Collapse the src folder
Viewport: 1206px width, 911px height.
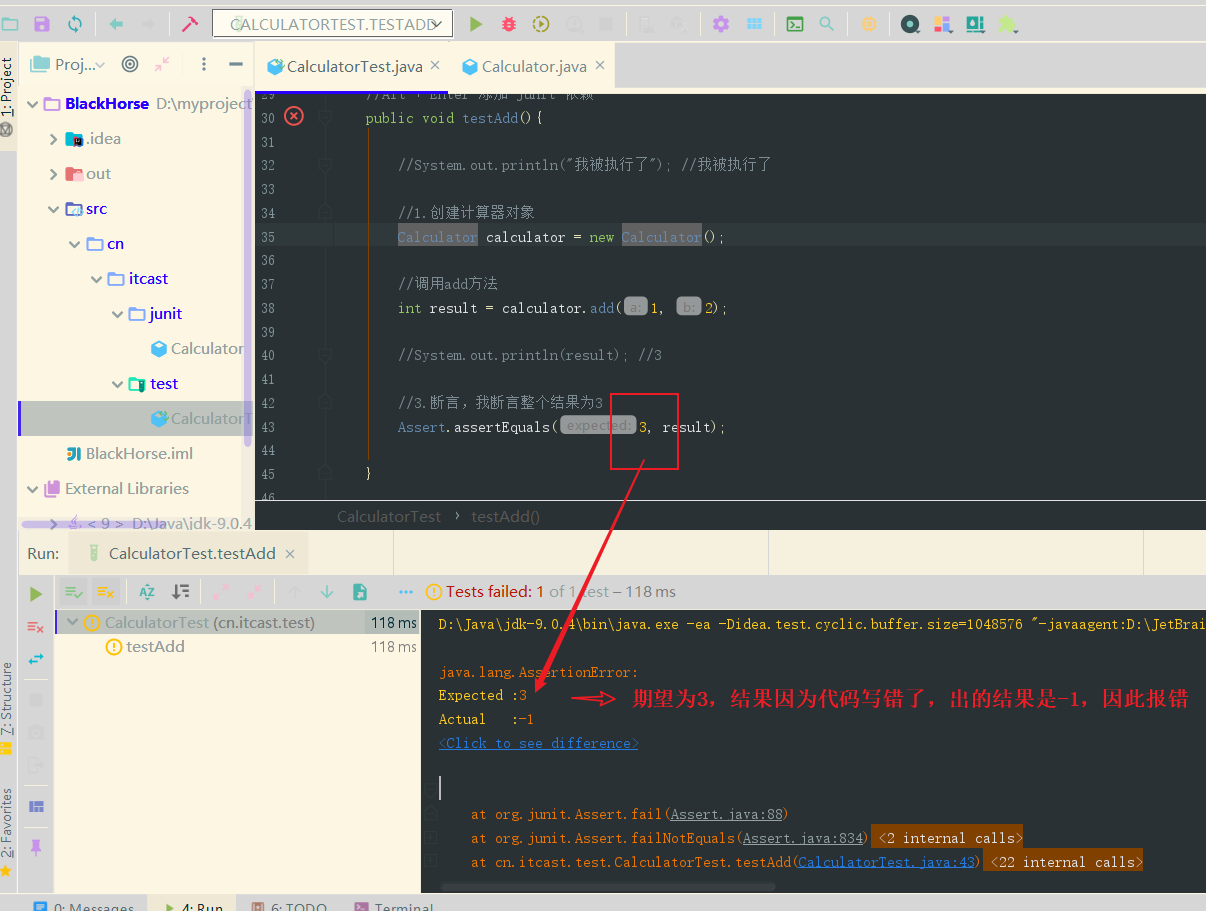click(54, 209)
